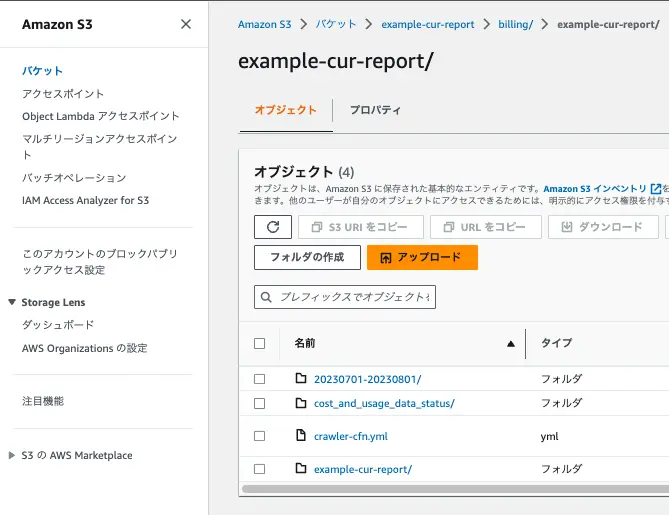Viewport: 669px width, 515px height.
Task: Switch to the プロパティ tab
Action: click(375, 110)
